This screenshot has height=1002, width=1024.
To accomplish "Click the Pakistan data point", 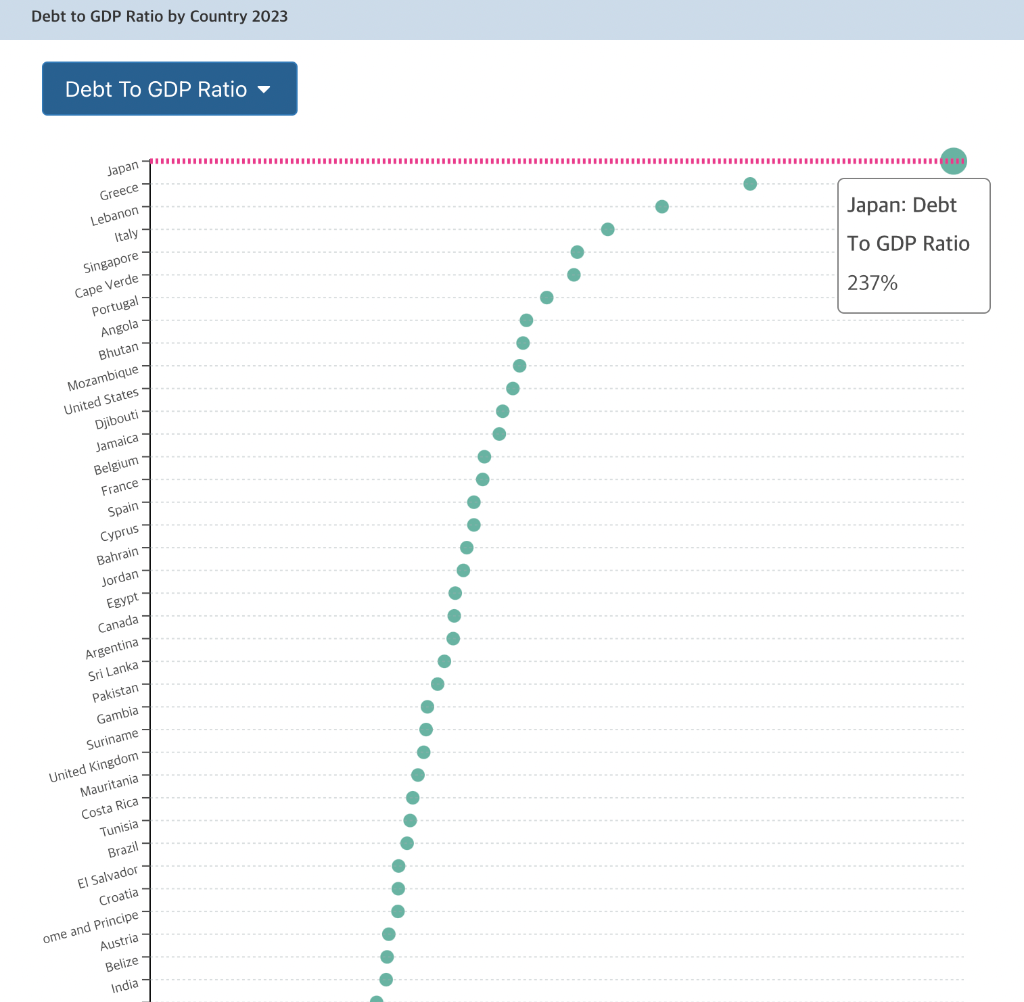I will 437,684.
